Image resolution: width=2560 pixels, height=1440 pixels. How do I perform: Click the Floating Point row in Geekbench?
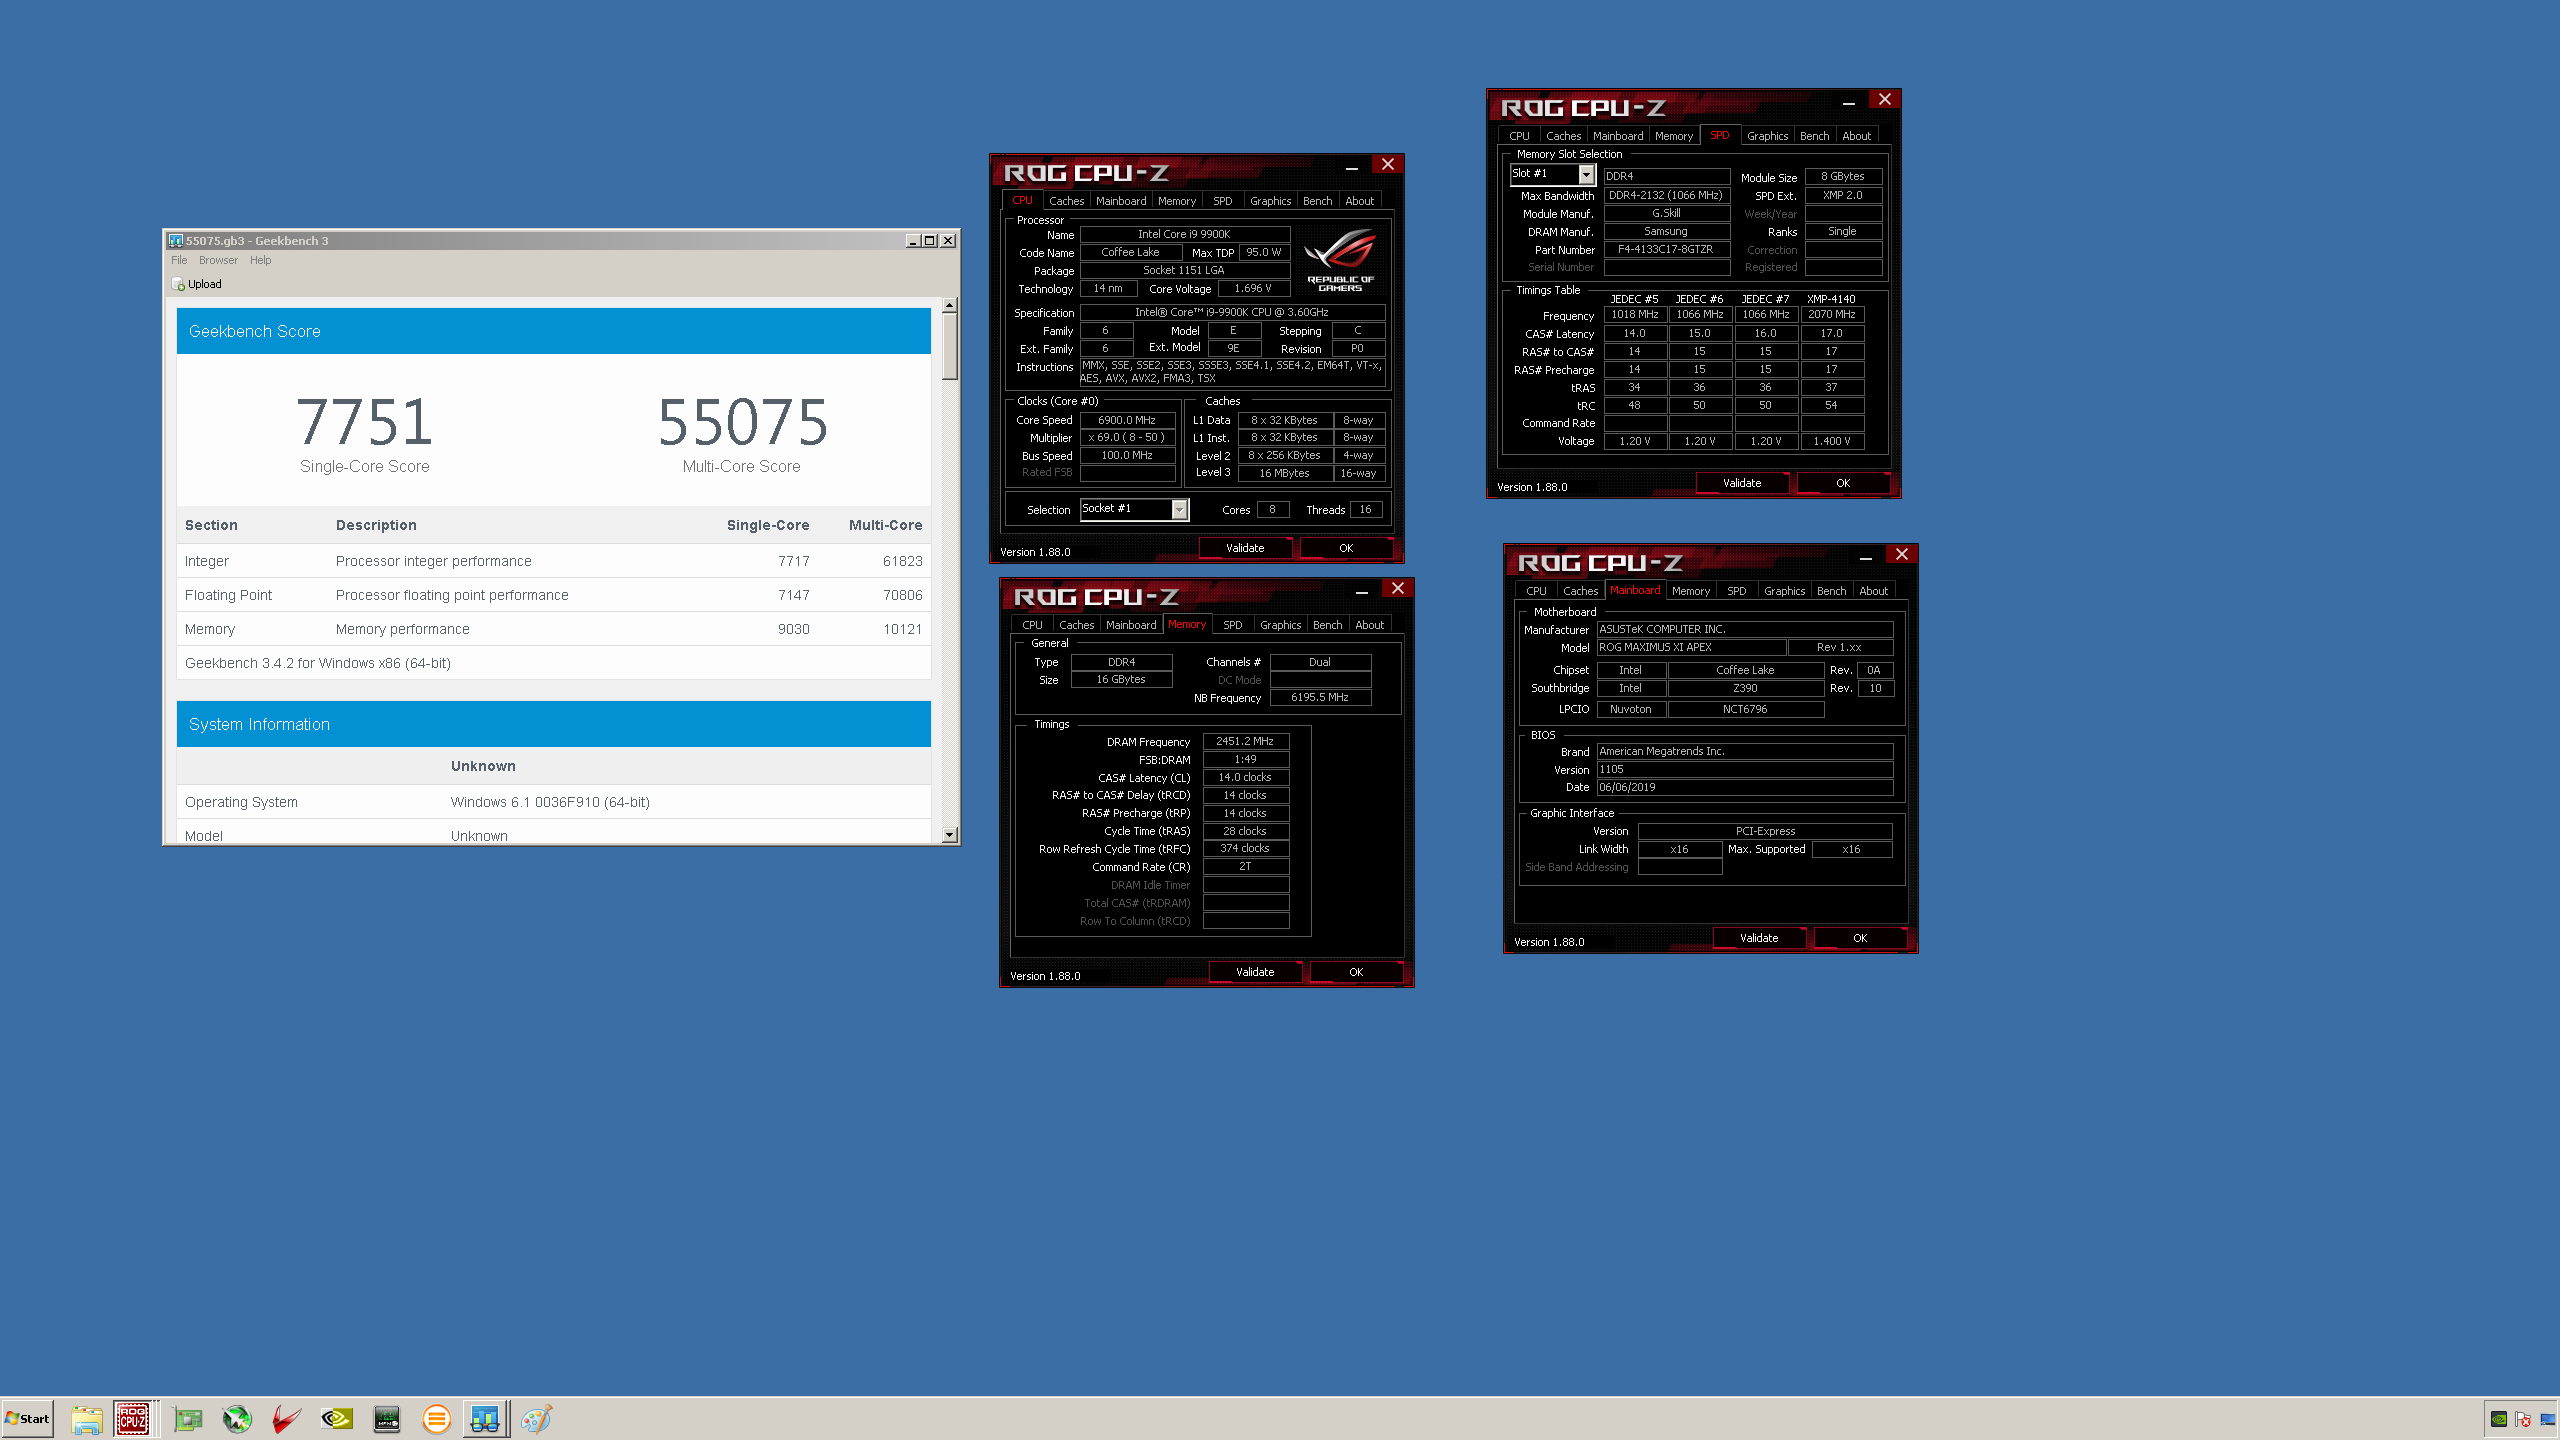553,595
